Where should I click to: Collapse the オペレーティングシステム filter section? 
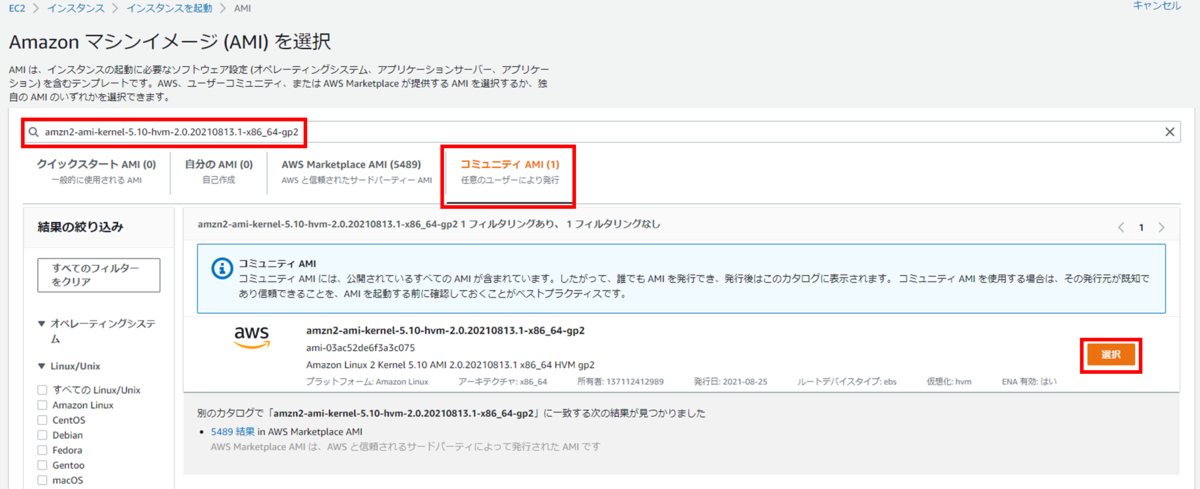[x=41, y=324]
